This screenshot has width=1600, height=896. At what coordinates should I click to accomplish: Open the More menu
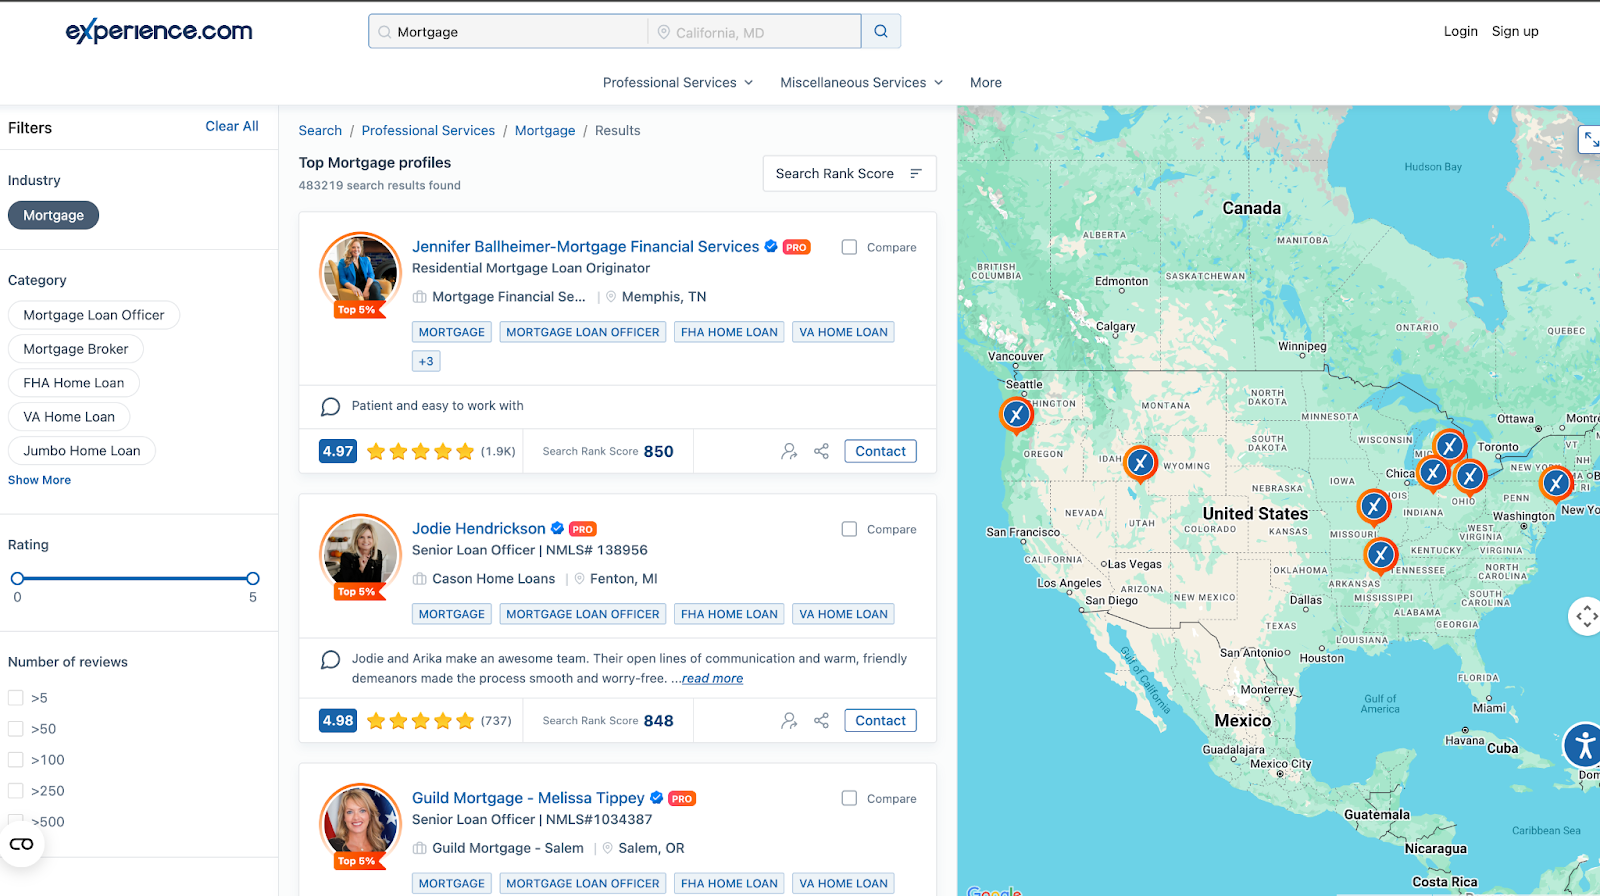(986, 83)
